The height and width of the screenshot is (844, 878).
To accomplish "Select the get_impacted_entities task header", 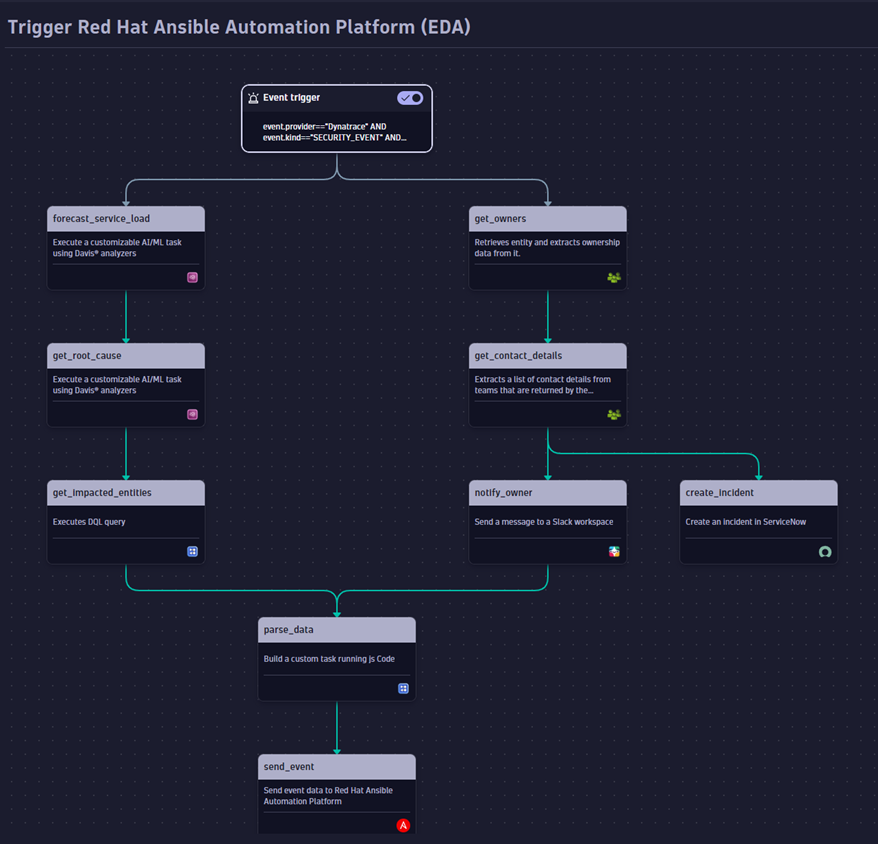I will (126, 493).
